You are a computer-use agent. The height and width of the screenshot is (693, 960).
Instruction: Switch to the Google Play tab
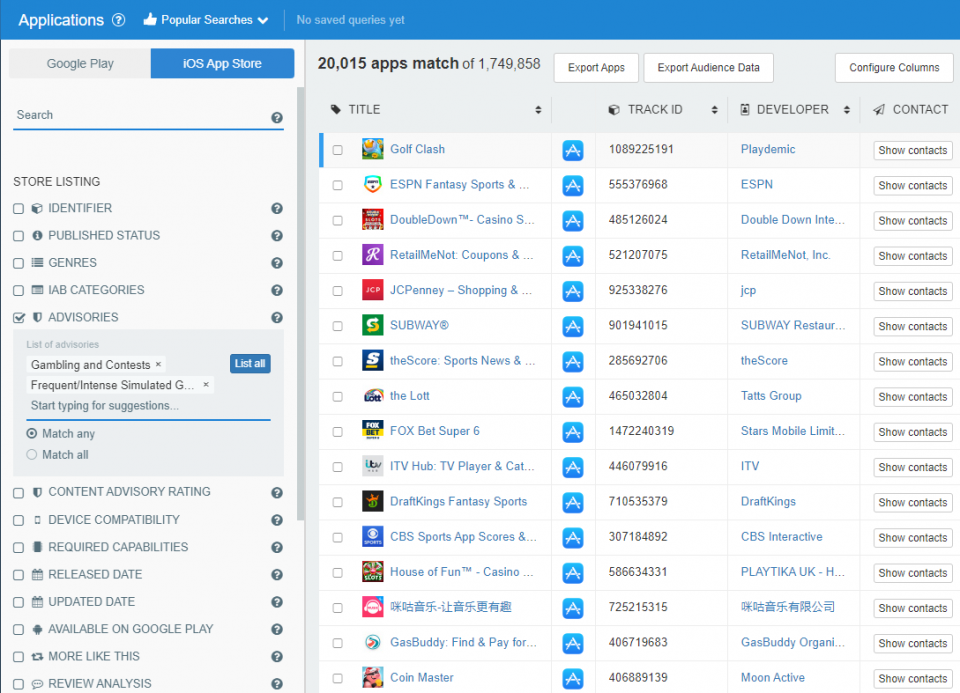point(80,64)
